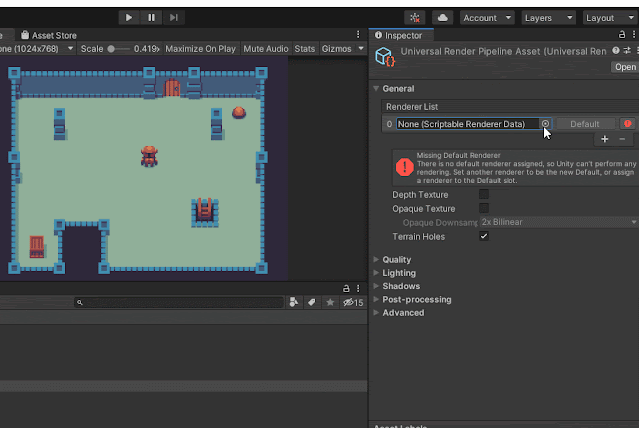Click the Project search field
Viewport: 639px width, 428px height.
(x=179, y=302)
